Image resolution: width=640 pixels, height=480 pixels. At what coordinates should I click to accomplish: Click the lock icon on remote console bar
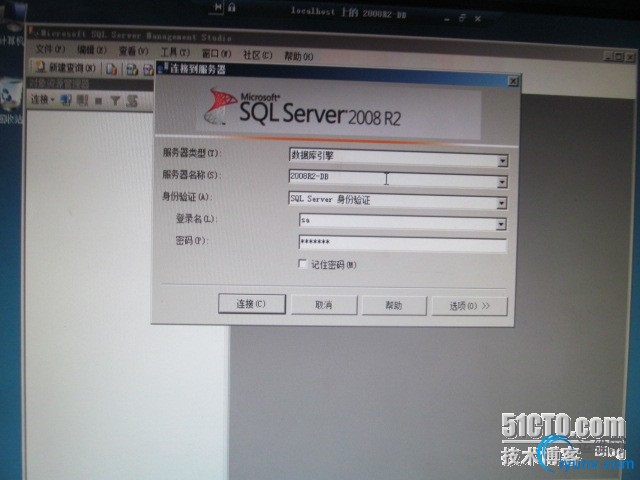coord(232,7)
